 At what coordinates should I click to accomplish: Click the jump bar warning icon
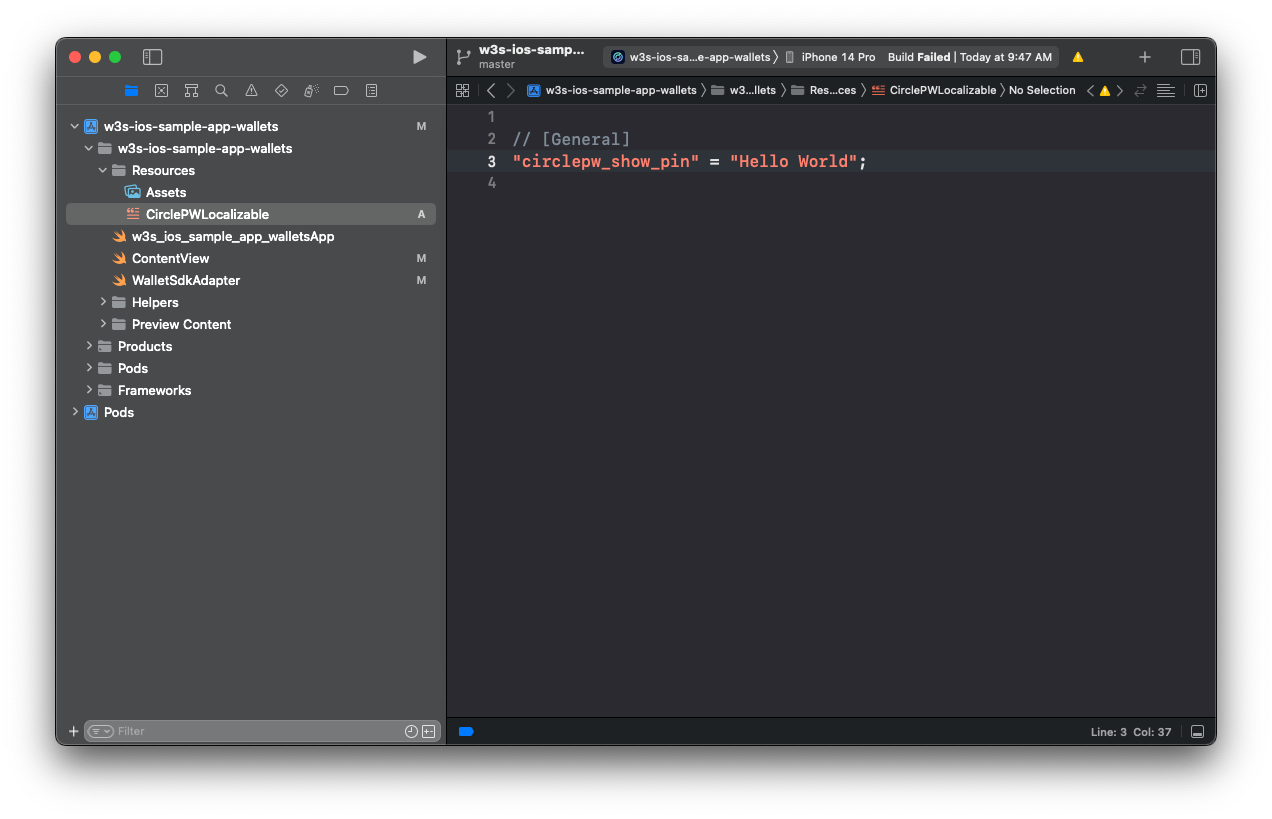coord(1105,90)
